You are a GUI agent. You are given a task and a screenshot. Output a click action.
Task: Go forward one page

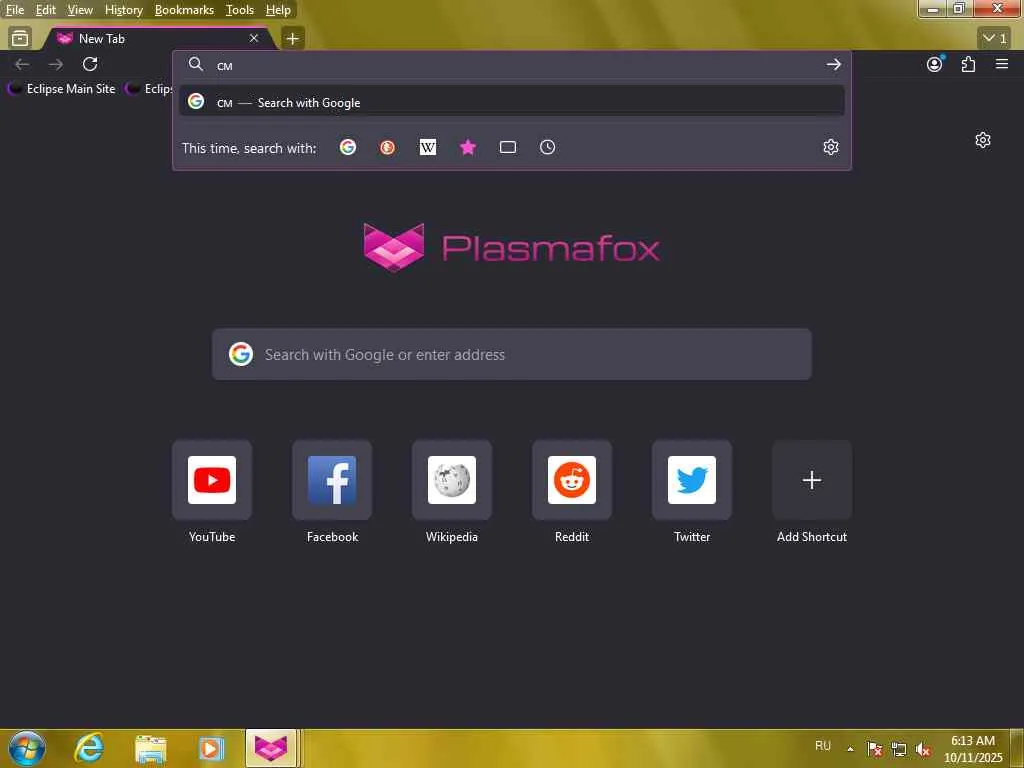(56, 64)
